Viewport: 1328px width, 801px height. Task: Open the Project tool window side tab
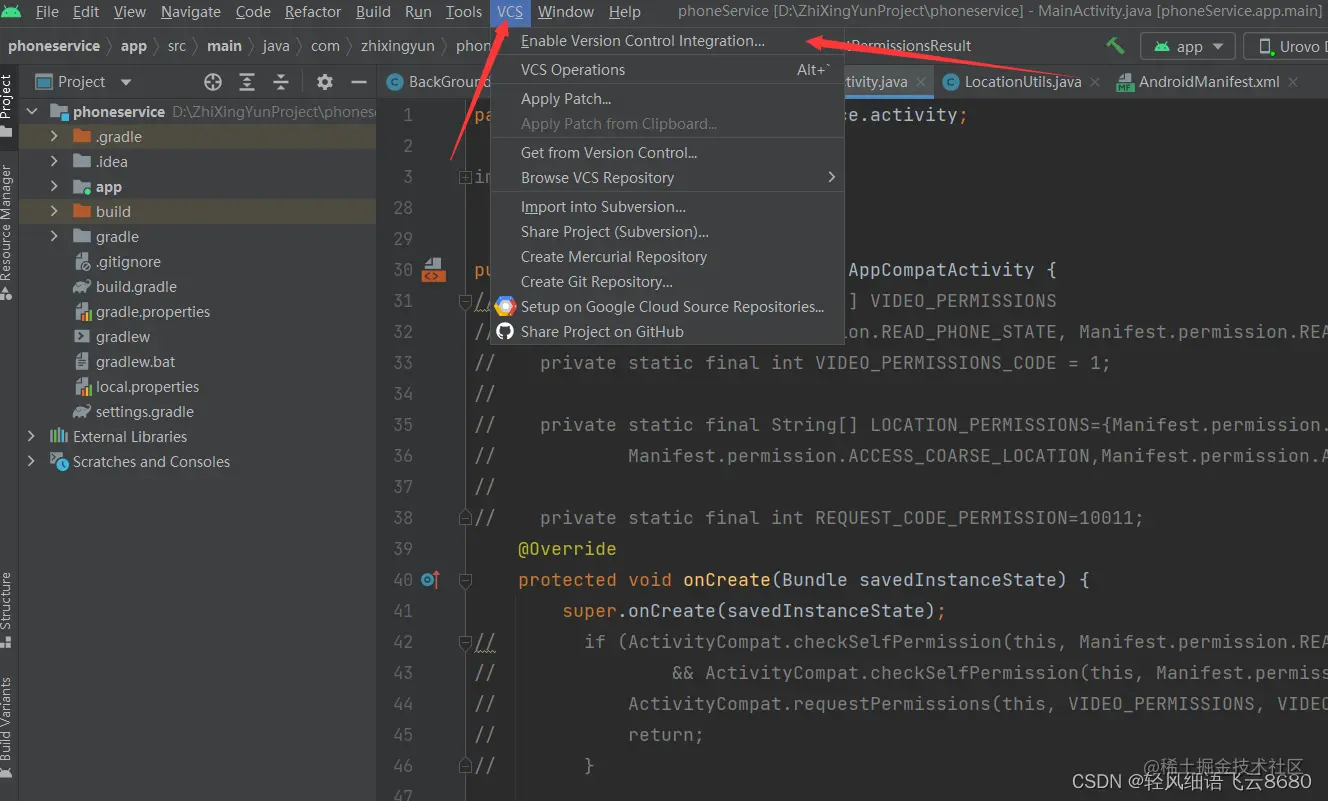[7, 105]
